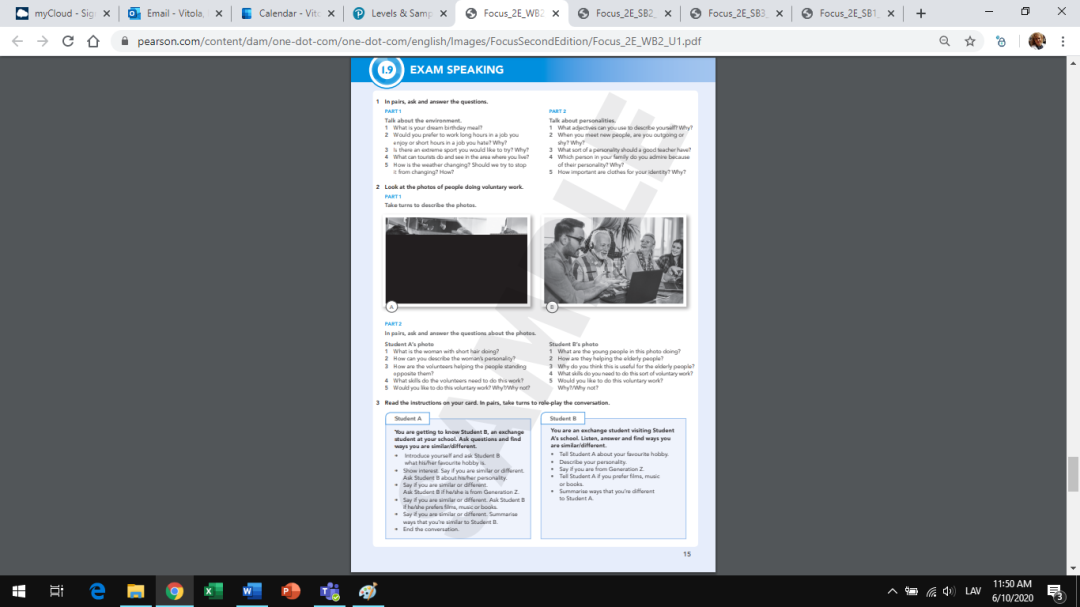Viewport: 1080px width, 607px height.
Task: Open Word from the taskbar
Action: tap(251, 591)
